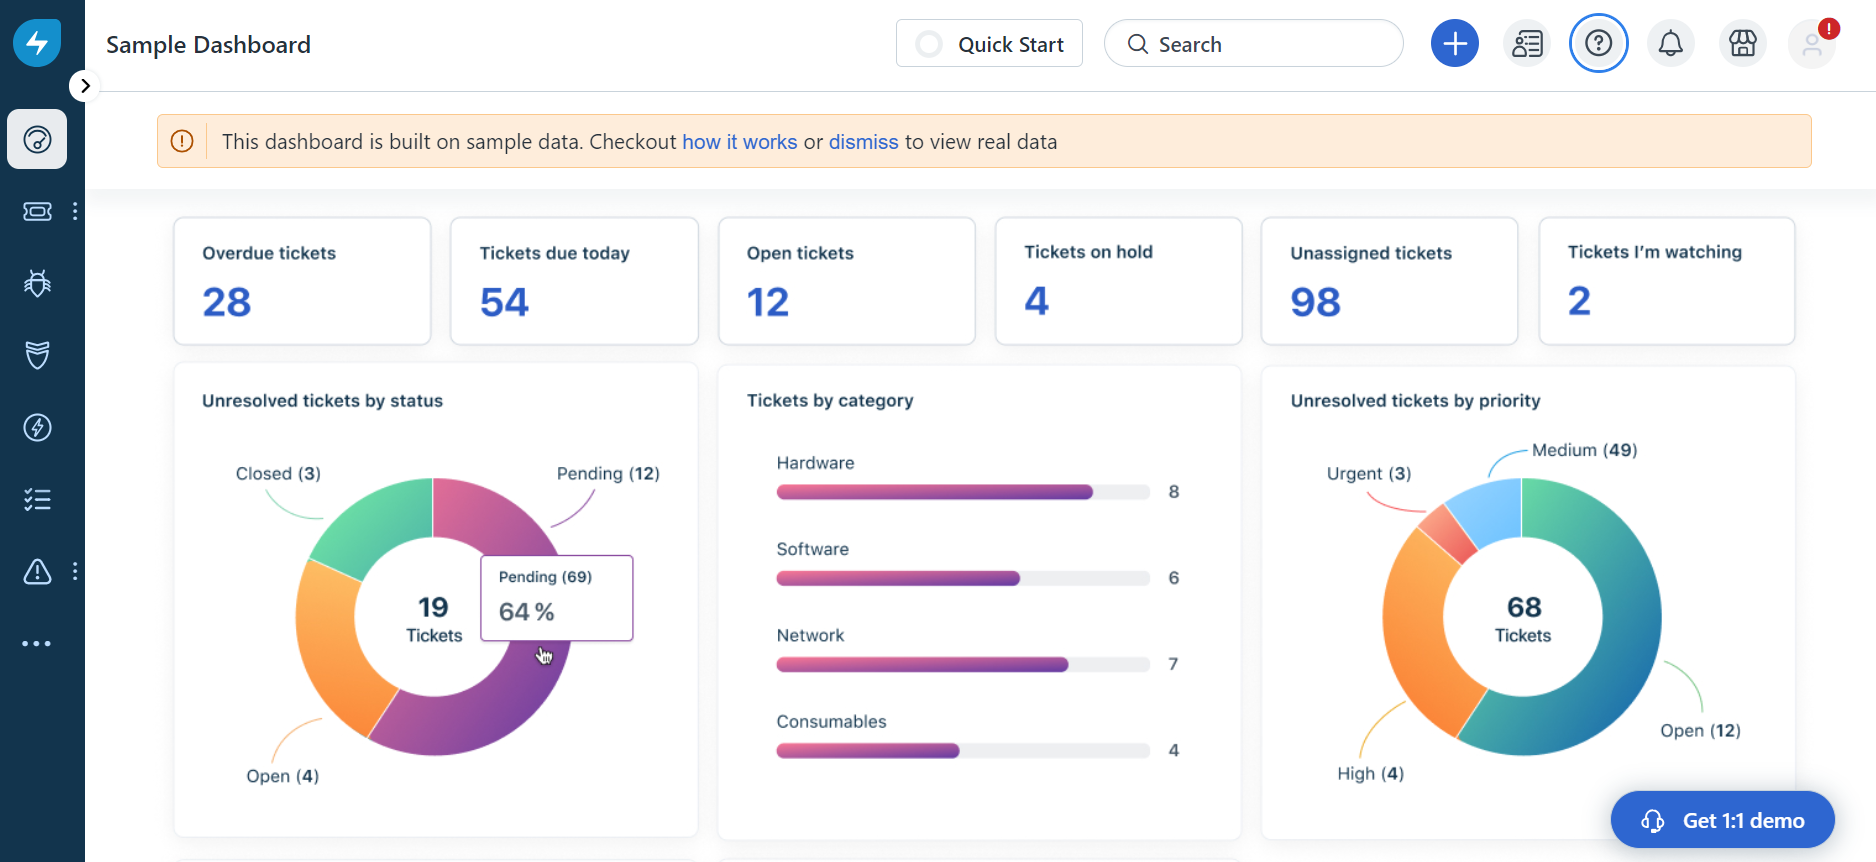Click the notifications bell icon
This screenshot has width=1876, height=862.
(x=1671, y=44)
